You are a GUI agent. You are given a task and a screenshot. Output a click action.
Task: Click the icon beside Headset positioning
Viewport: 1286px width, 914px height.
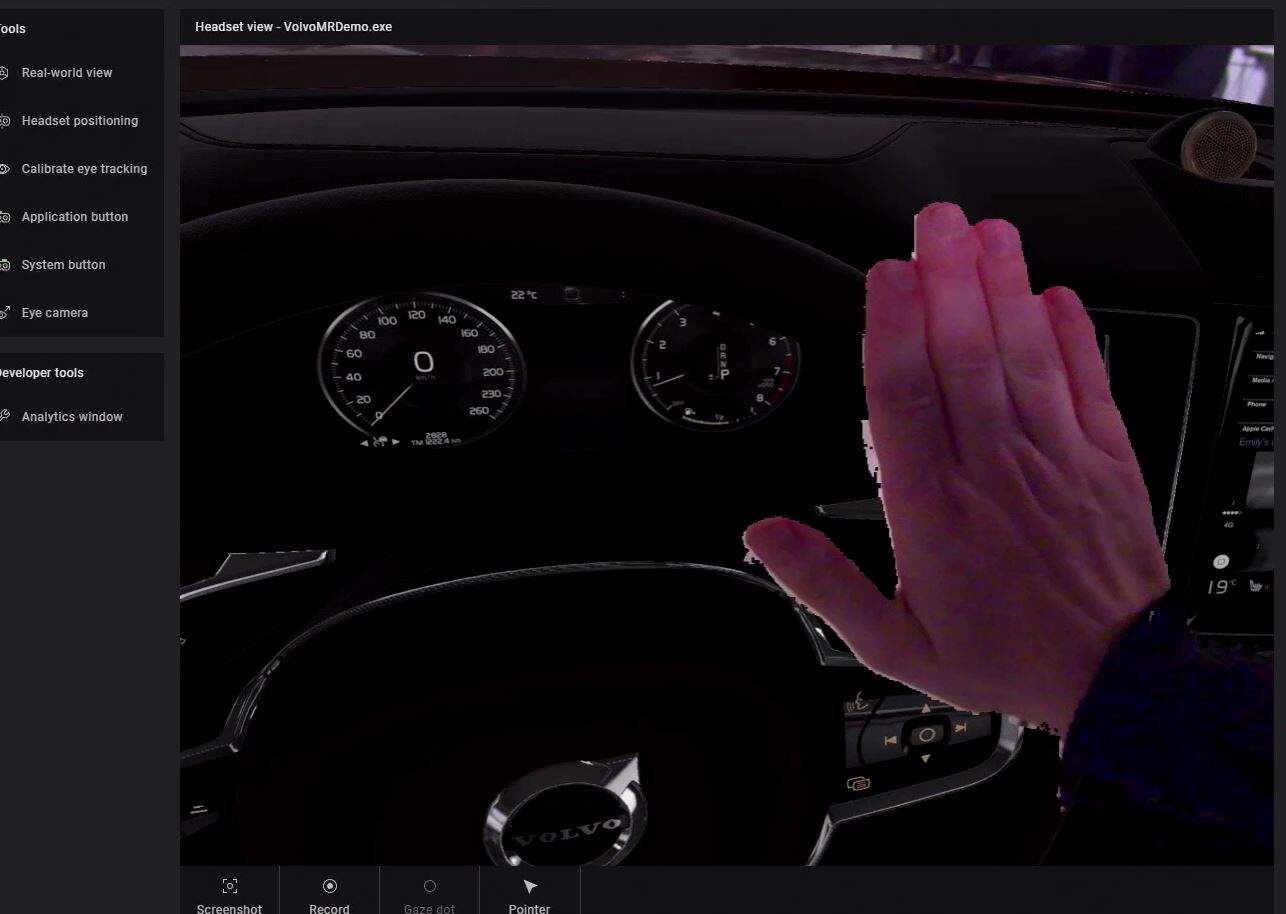click(4, 121)
